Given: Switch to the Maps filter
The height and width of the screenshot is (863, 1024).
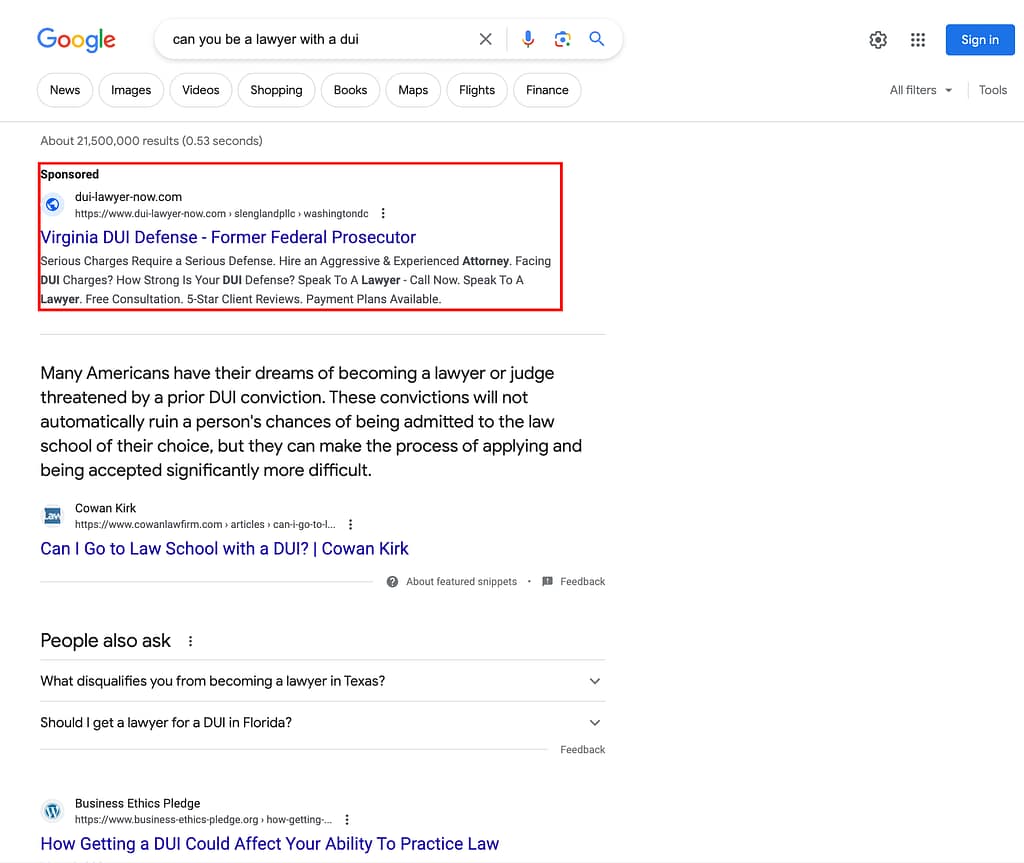Looking at the screenshot, I should 413,90.
